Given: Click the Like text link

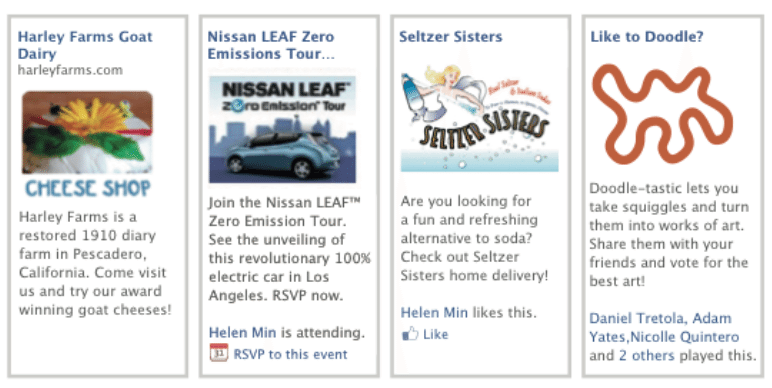Looking at the screenshot, I should point(435,334).
